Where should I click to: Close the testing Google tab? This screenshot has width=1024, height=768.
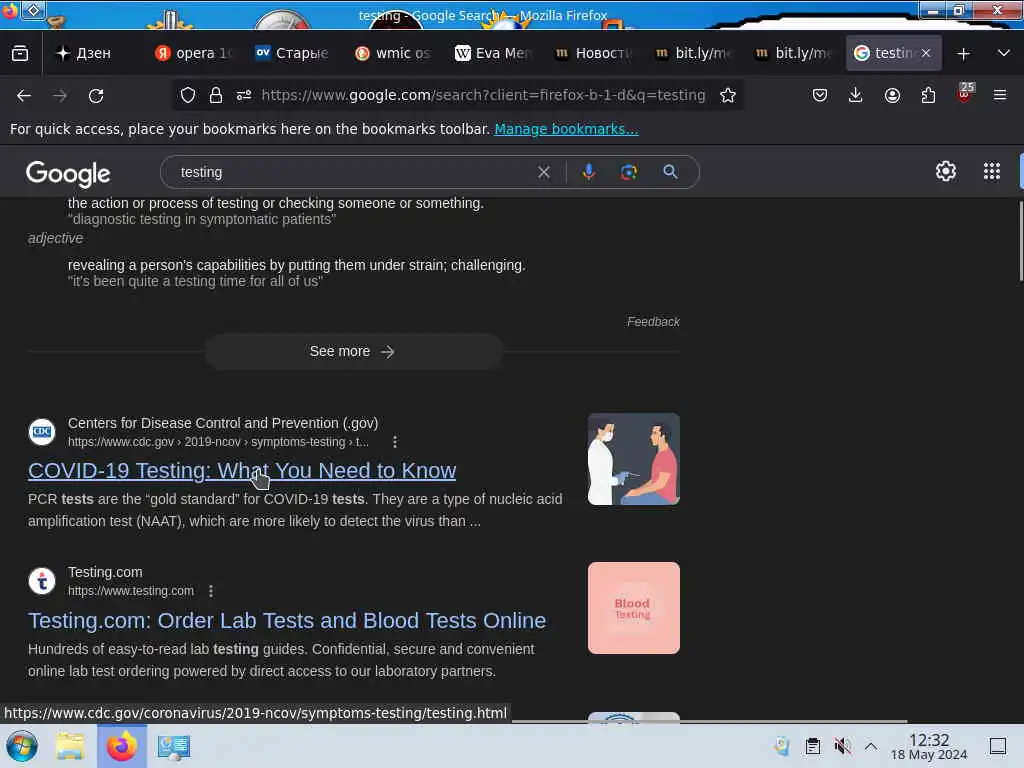(926, 54)
